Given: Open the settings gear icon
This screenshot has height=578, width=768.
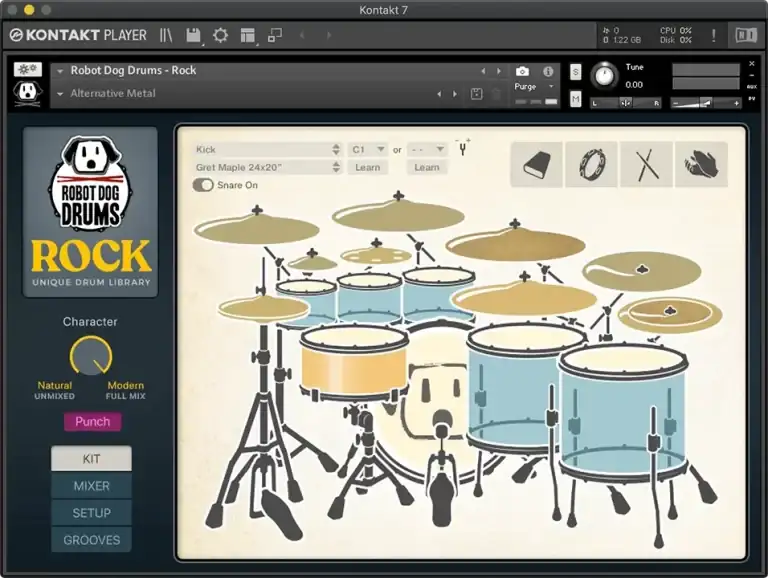Looking at the screenshot, I should pos(220,35).
